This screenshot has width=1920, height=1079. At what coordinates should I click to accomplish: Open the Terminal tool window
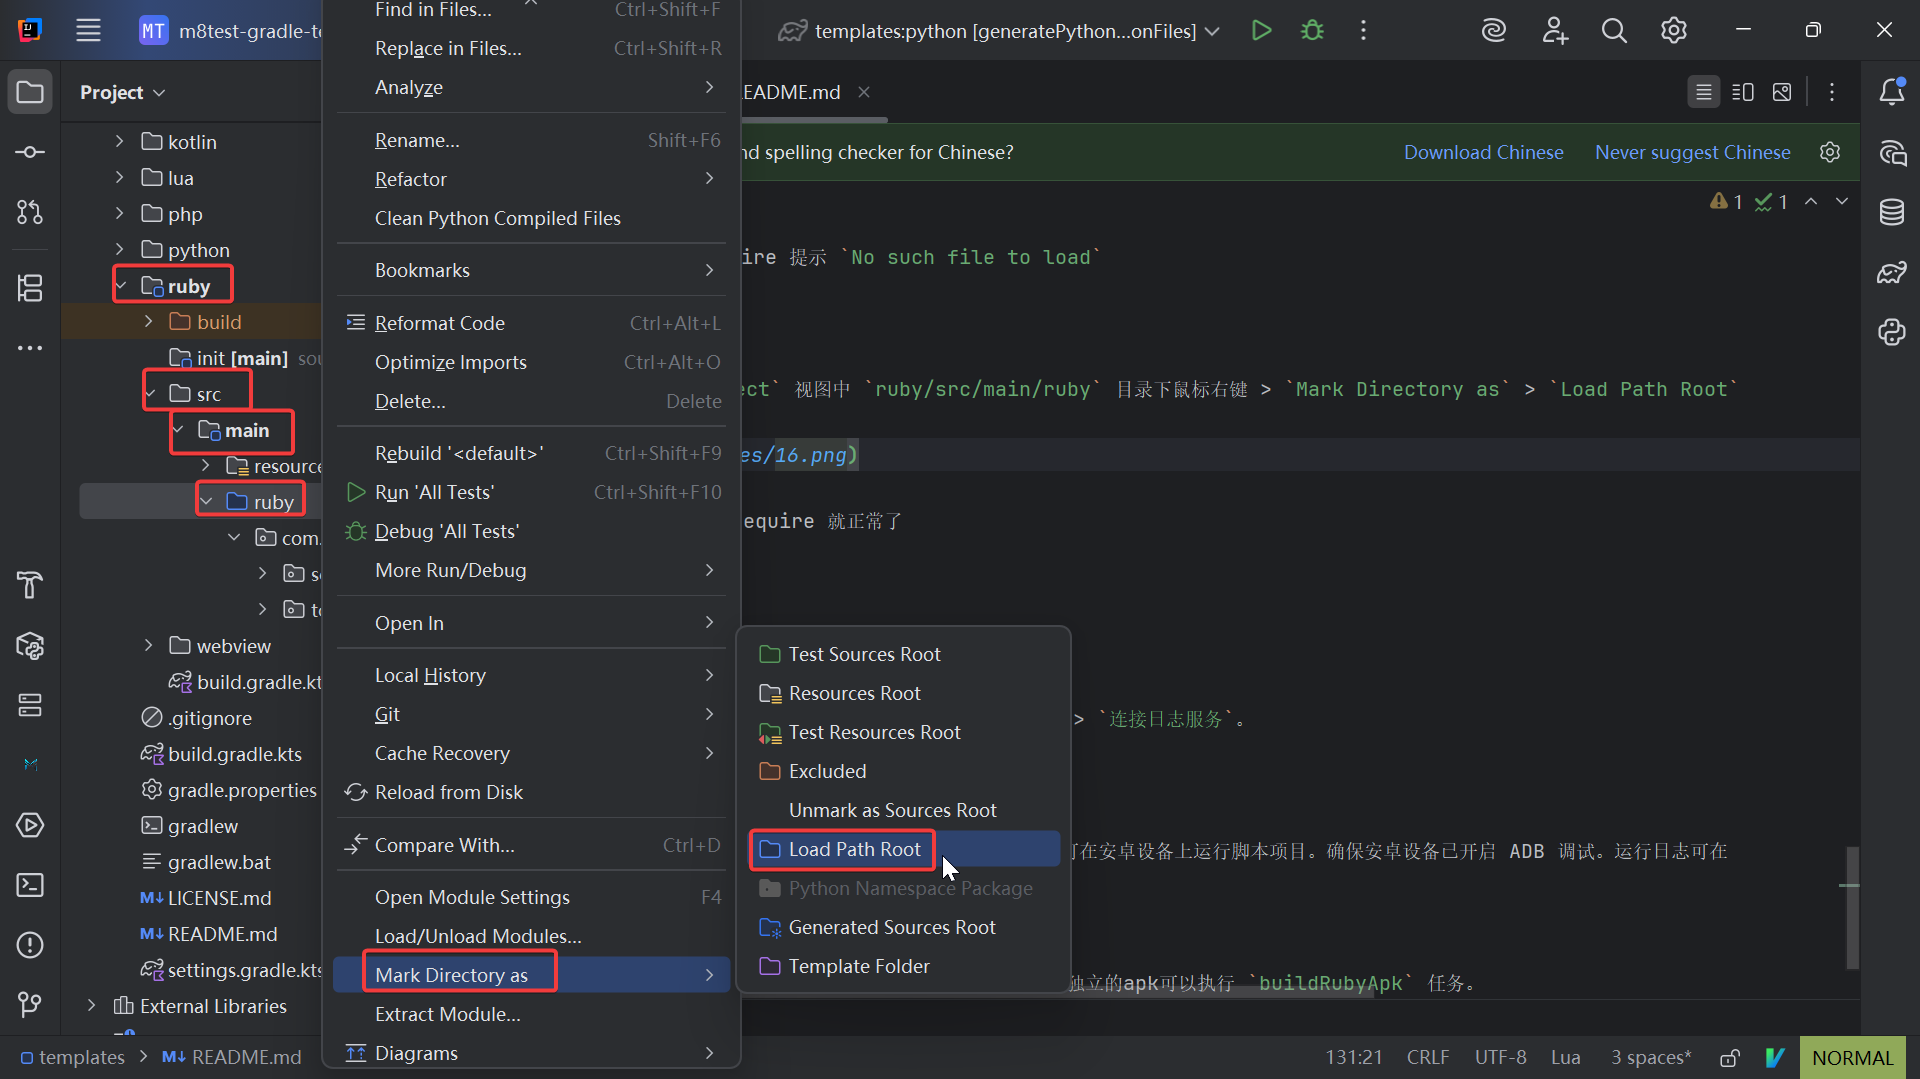[30, 885]
